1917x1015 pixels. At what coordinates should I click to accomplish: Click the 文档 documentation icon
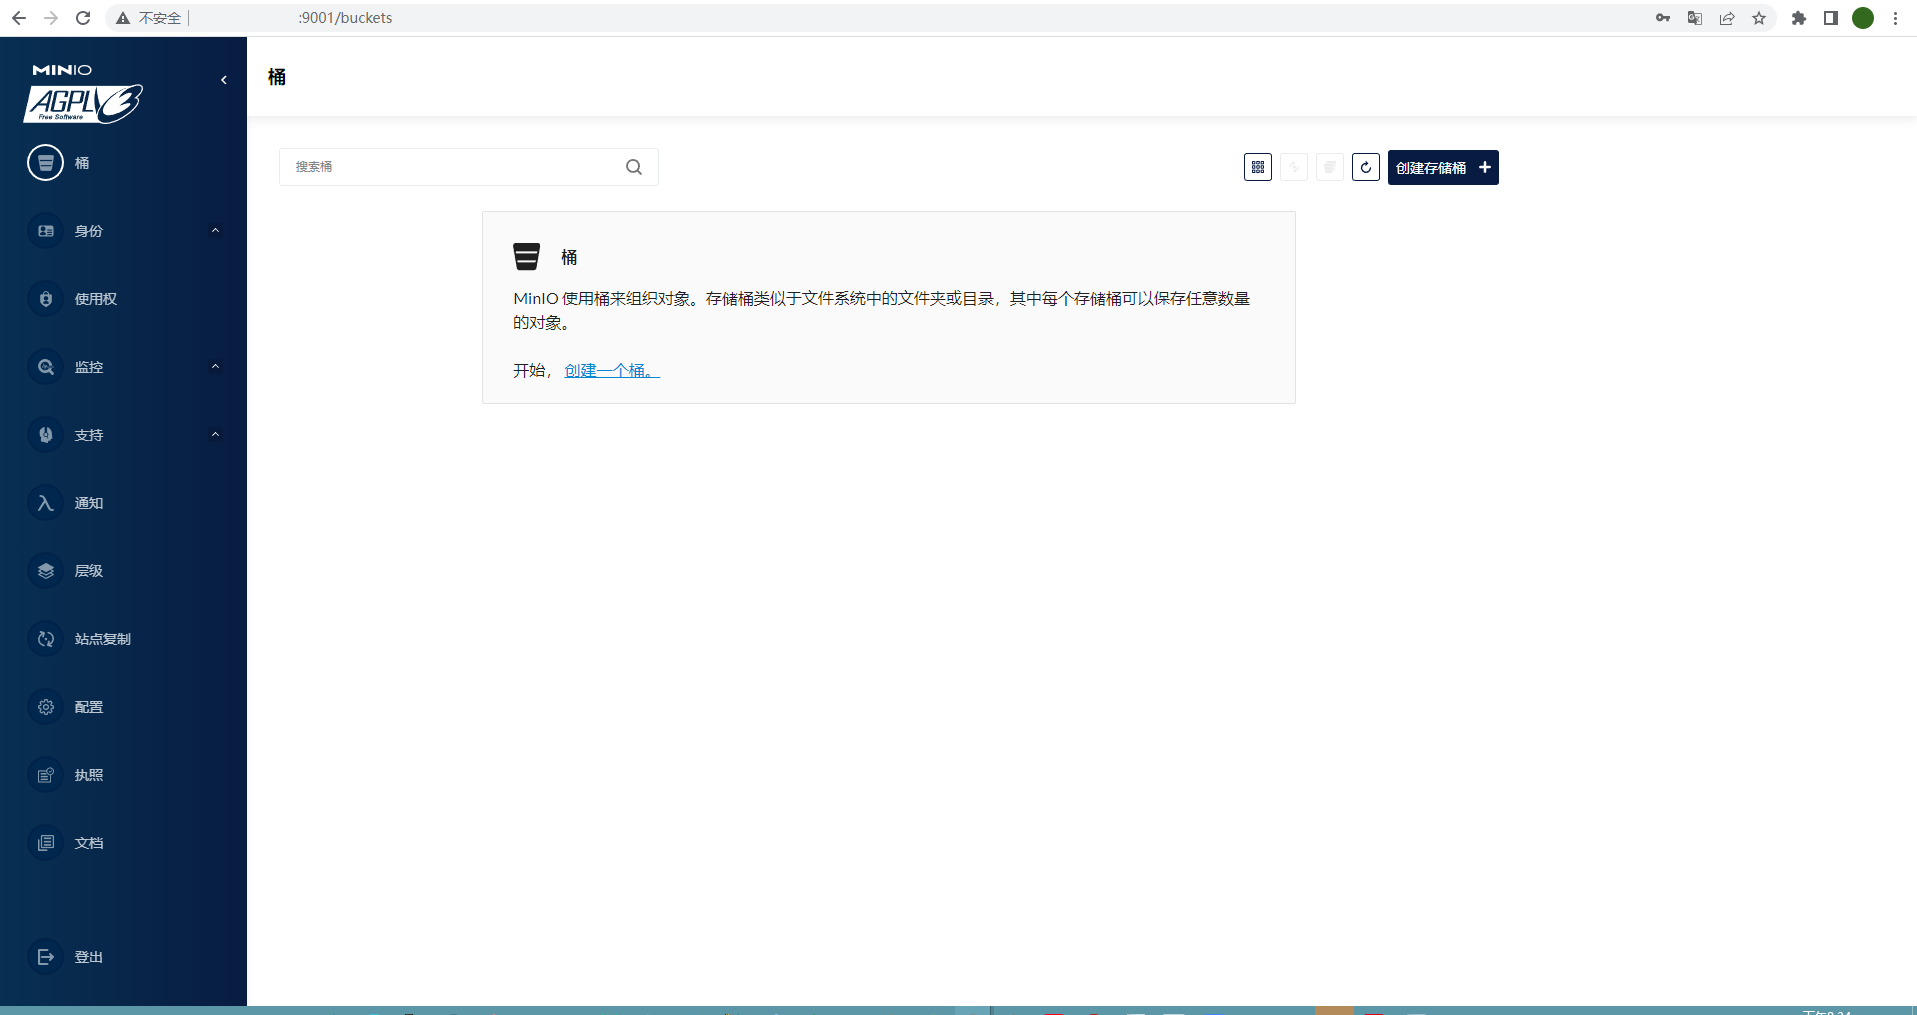pyautogui.click(x=45, y=843)
